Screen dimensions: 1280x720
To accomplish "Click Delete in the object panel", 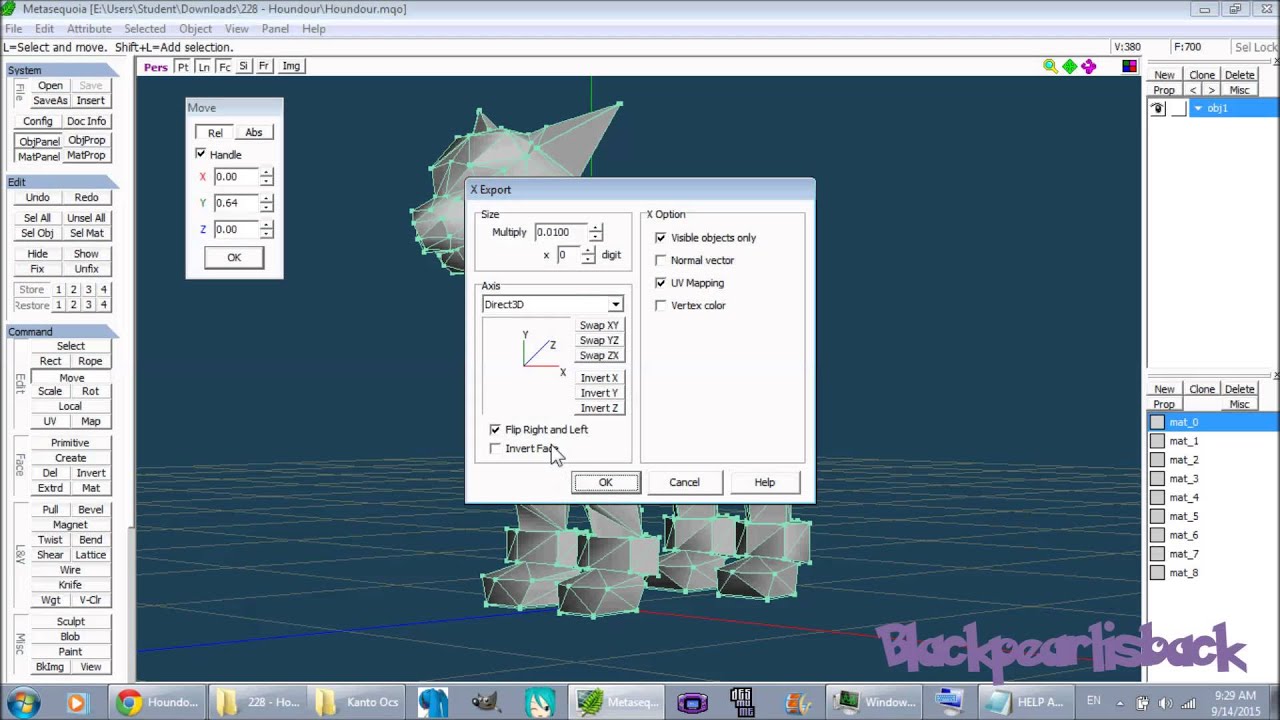I will (1239, 75).
